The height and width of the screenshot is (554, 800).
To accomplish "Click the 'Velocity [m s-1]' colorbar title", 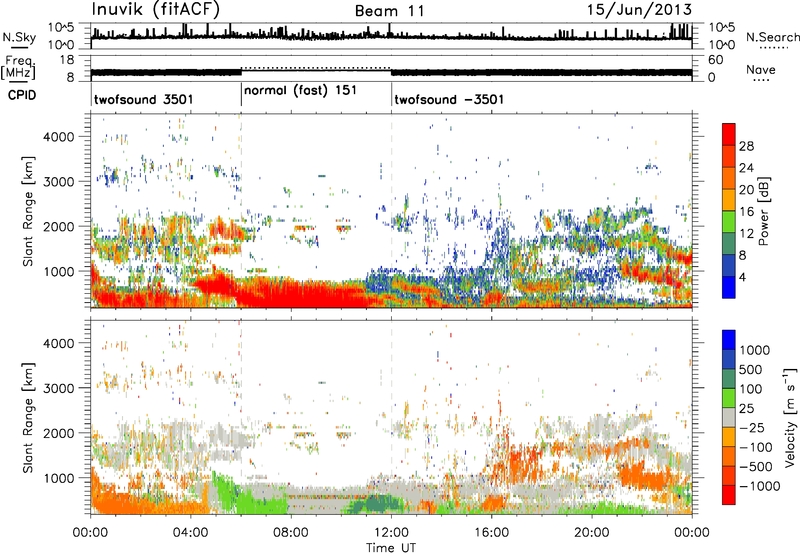I will coord(790,417).
